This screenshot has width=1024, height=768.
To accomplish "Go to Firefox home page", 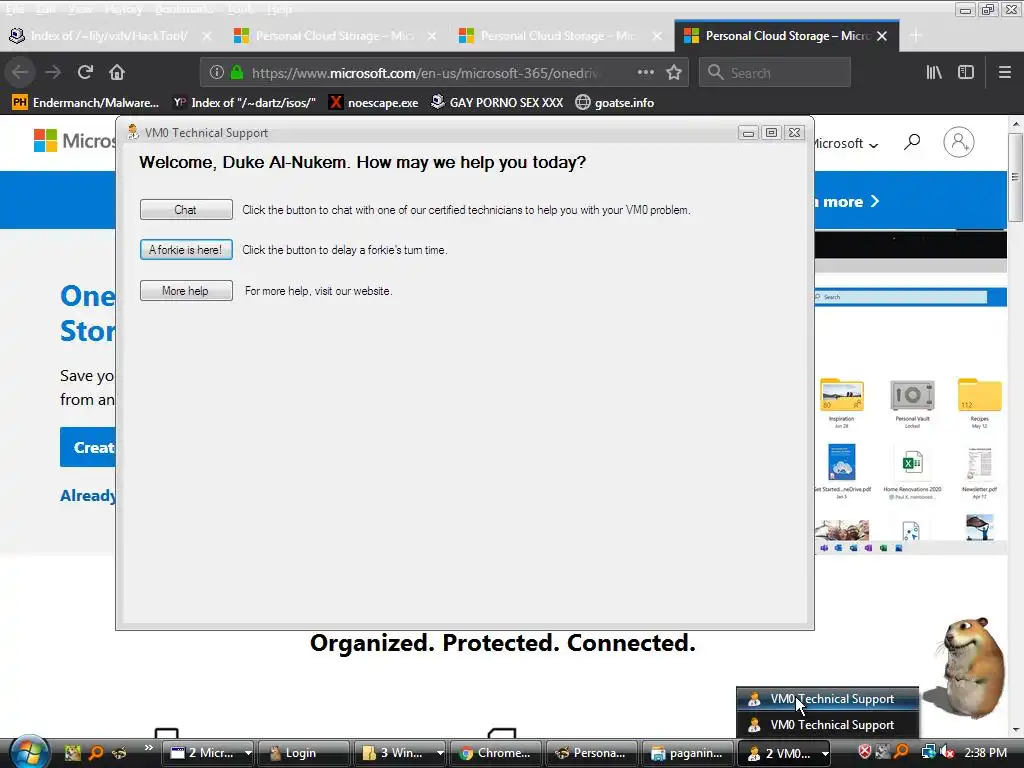I will click(117, 72).
